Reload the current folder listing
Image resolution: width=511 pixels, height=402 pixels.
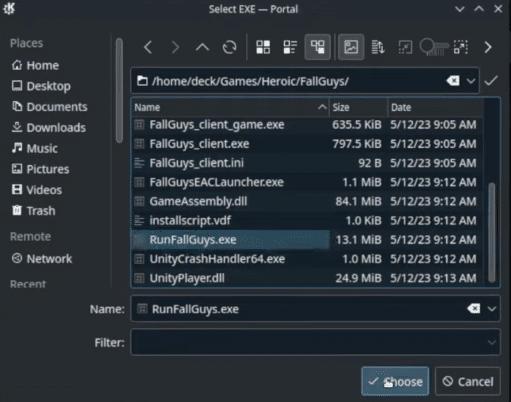tap(230, 47)
